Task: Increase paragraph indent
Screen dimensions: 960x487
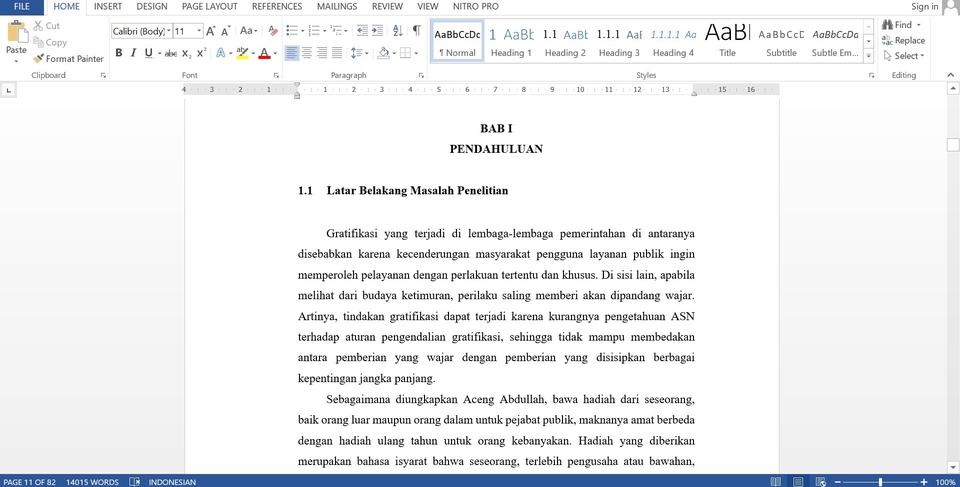Action: [377, 31]
